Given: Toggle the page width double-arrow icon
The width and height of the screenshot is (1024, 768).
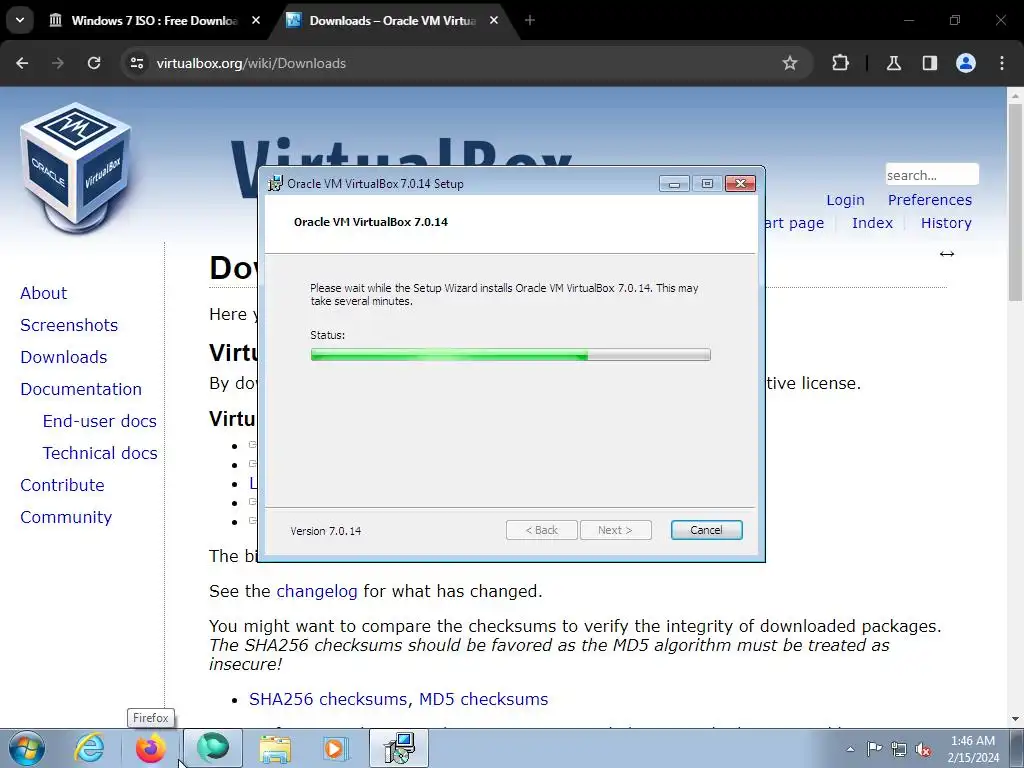Looking at the screenshot, I should pyautogui.click(x=947, y=254).
